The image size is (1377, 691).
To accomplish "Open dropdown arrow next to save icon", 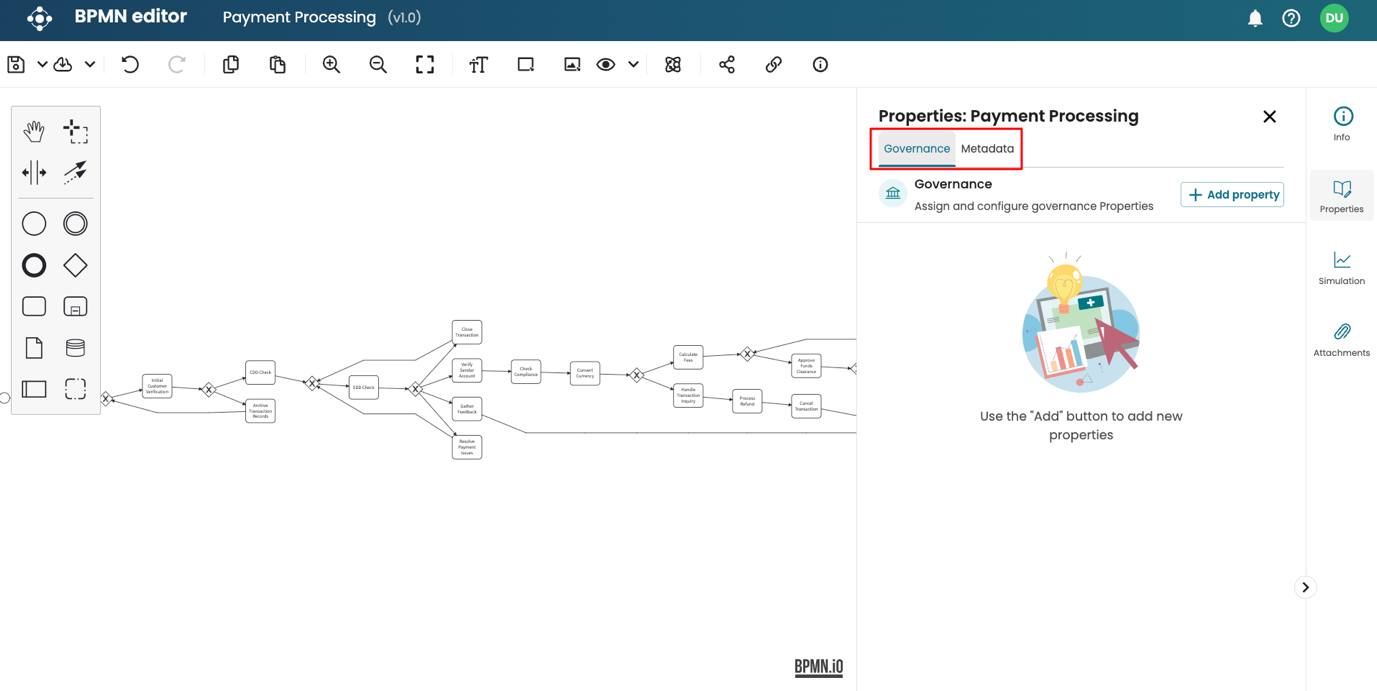I will (42, 65).
